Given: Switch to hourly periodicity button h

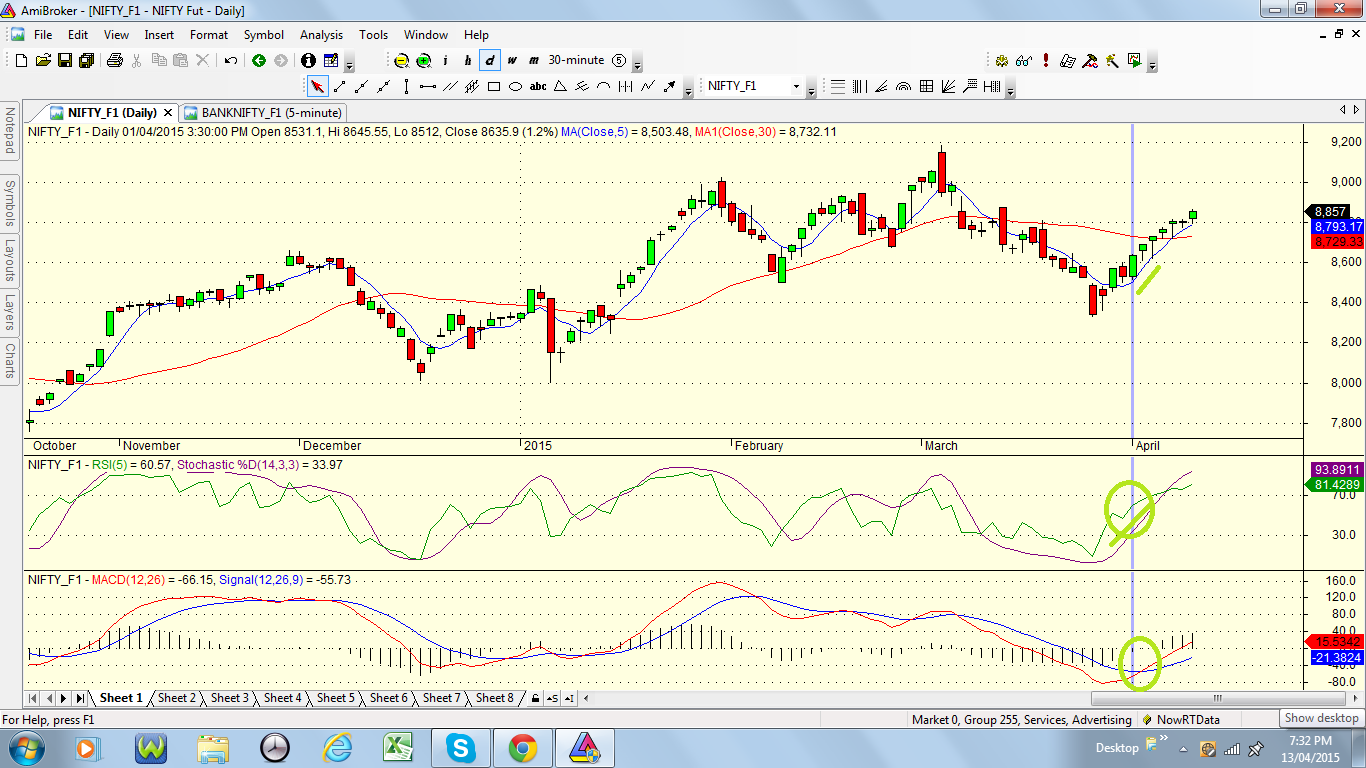Looking at the screenshot, I should tap(468, 60).
